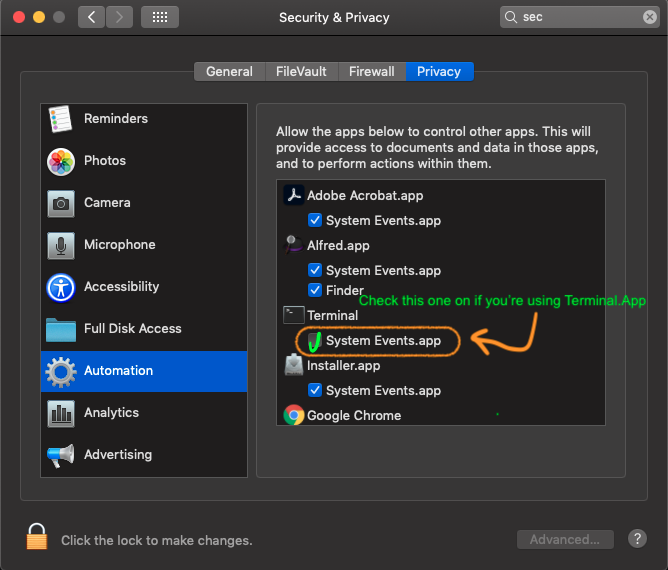This screenshot has width=668, height=570.
Task: Click 'Google Chrome' name in app list
Action: (354, 415)
